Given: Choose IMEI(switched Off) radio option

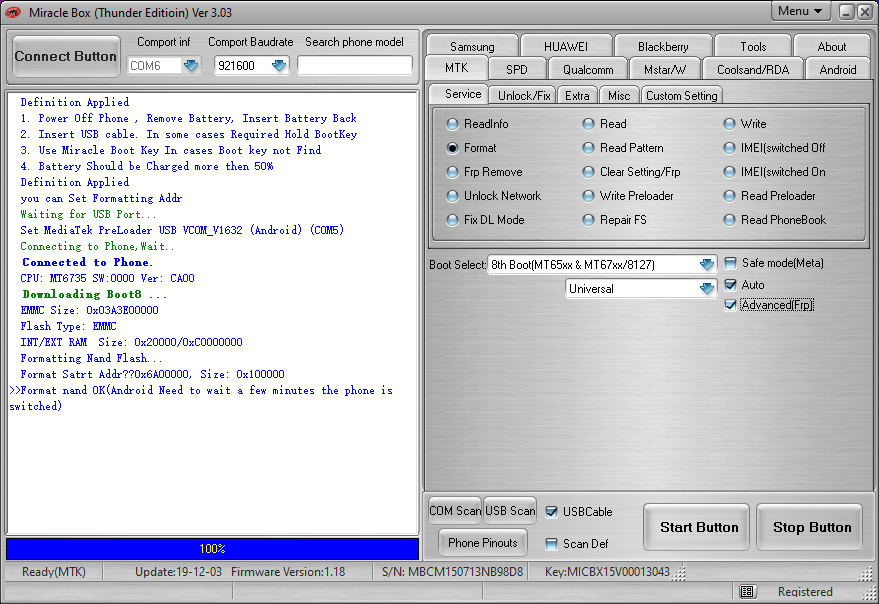Looking at the screenshot, I should [729, 148].
